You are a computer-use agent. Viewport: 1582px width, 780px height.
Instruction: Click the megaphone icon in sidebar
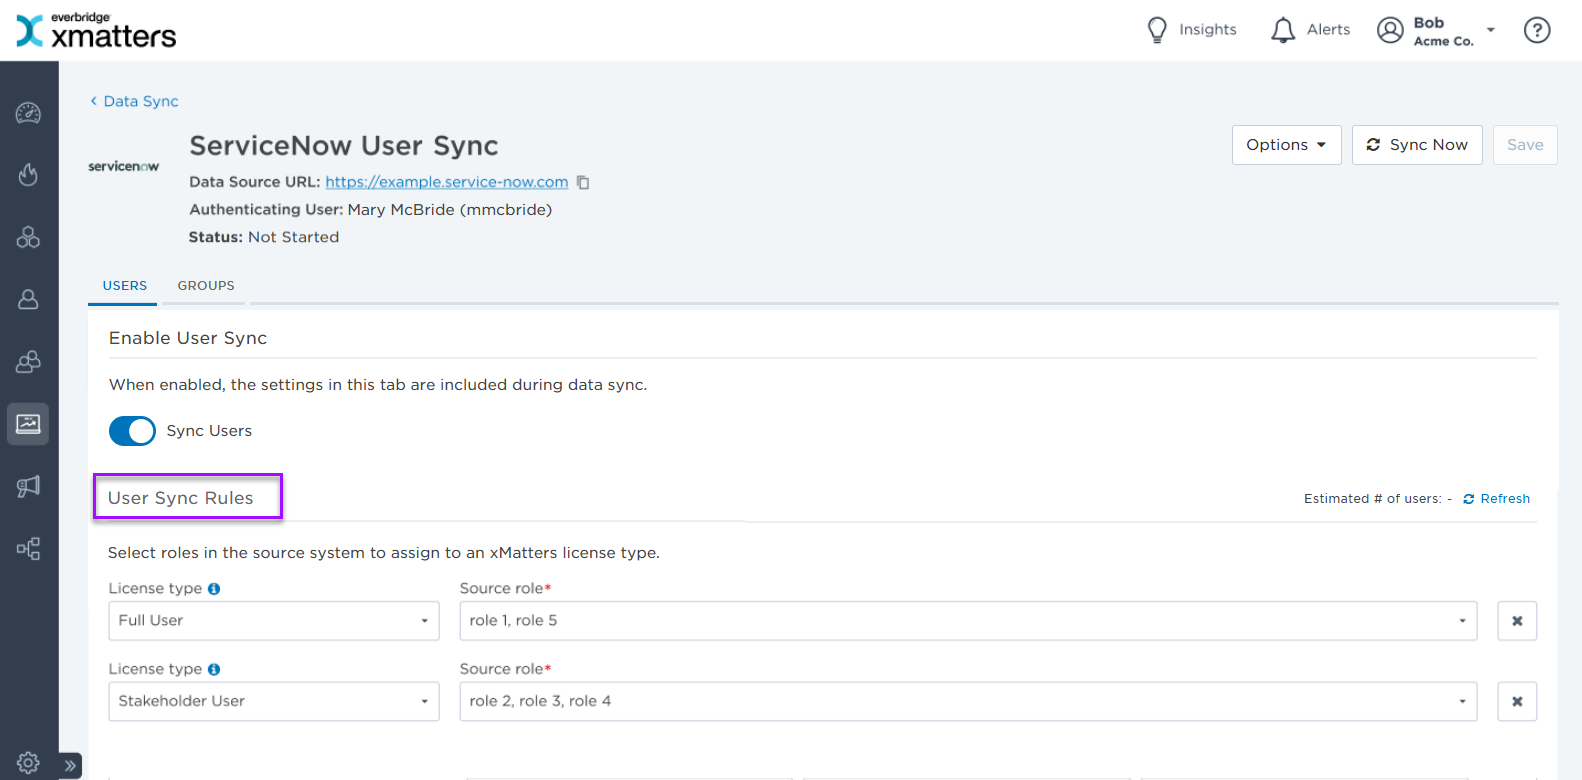pyautogui.click(x=28, y=486)
